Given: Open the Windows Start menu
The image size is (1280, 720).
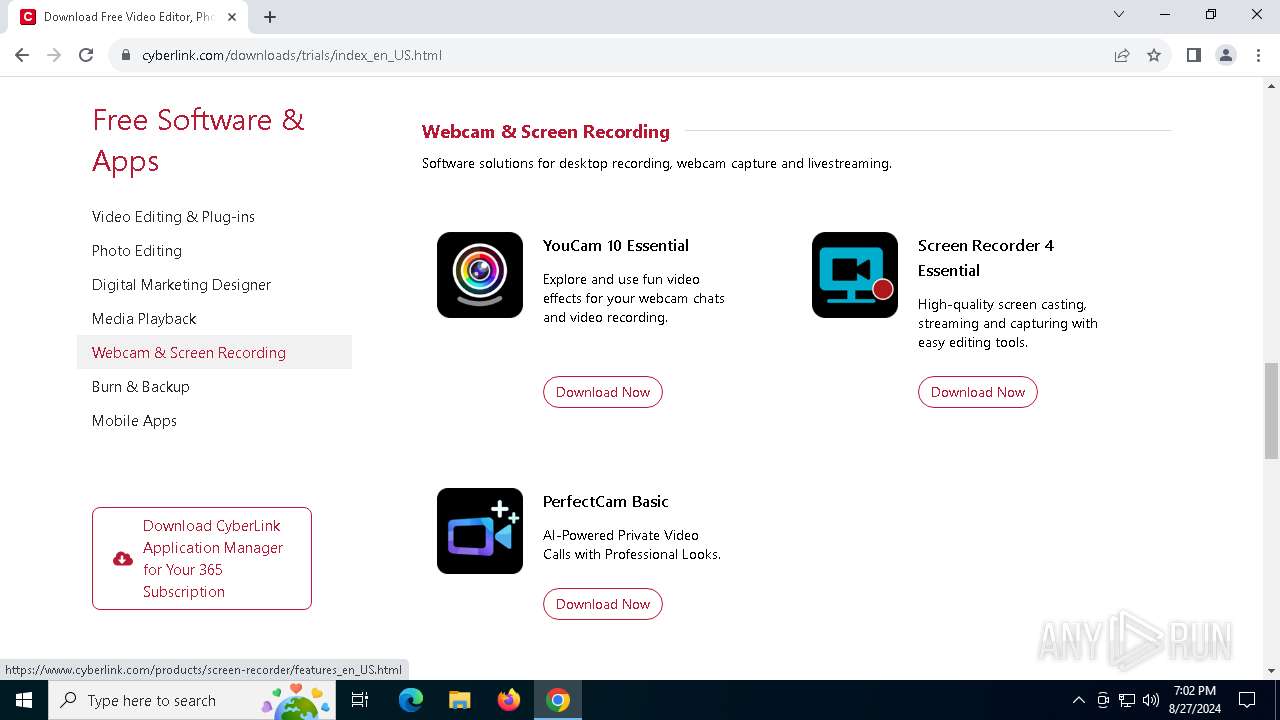Looking at the screenshot, I should 24,700.
